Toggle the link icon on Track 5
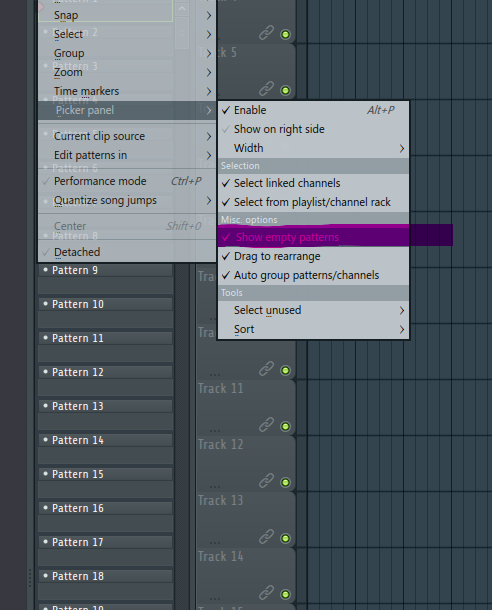492x610 pixels. [x=266, y=89]
